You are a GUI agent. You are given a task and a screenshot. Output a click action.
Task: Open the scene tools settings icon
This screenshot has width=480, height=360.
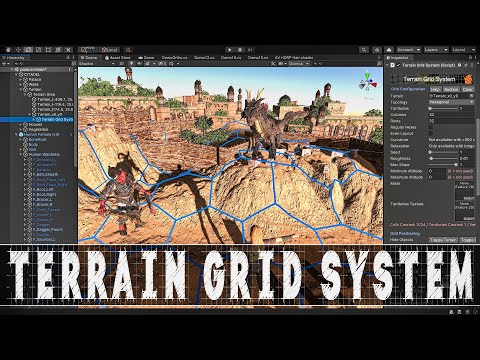point(273,63)
